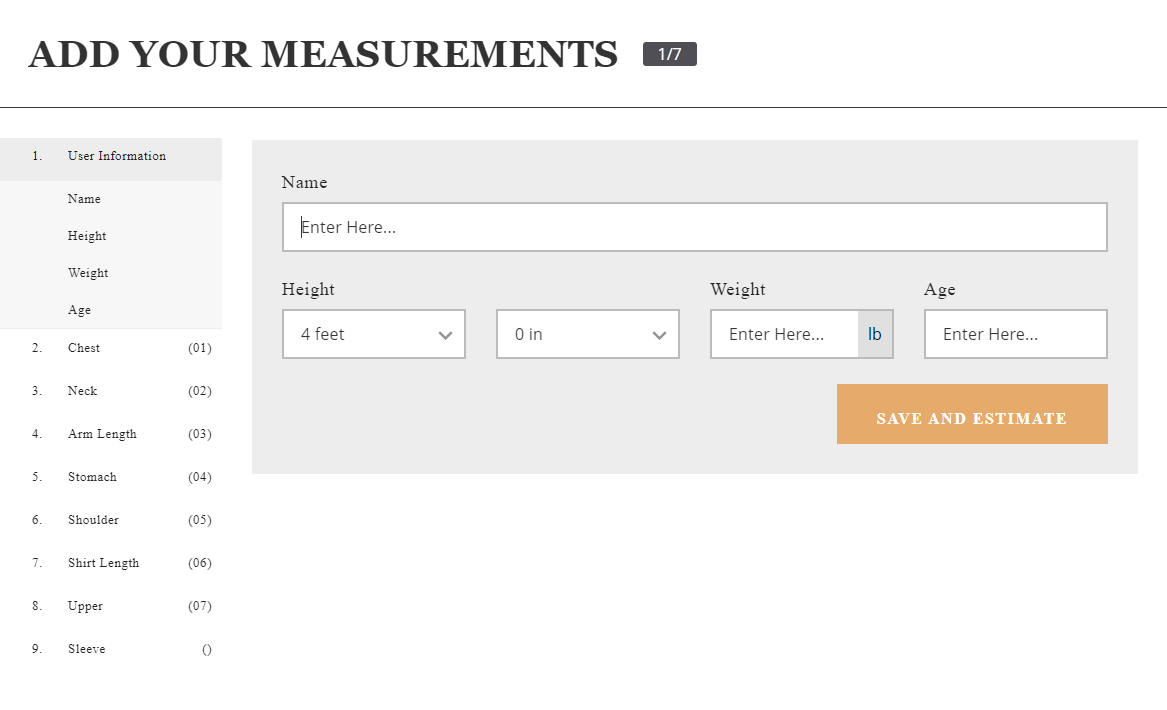Toggle the lb weight unit
Viewport: 1167px width, 710px height.
(875, 334)
